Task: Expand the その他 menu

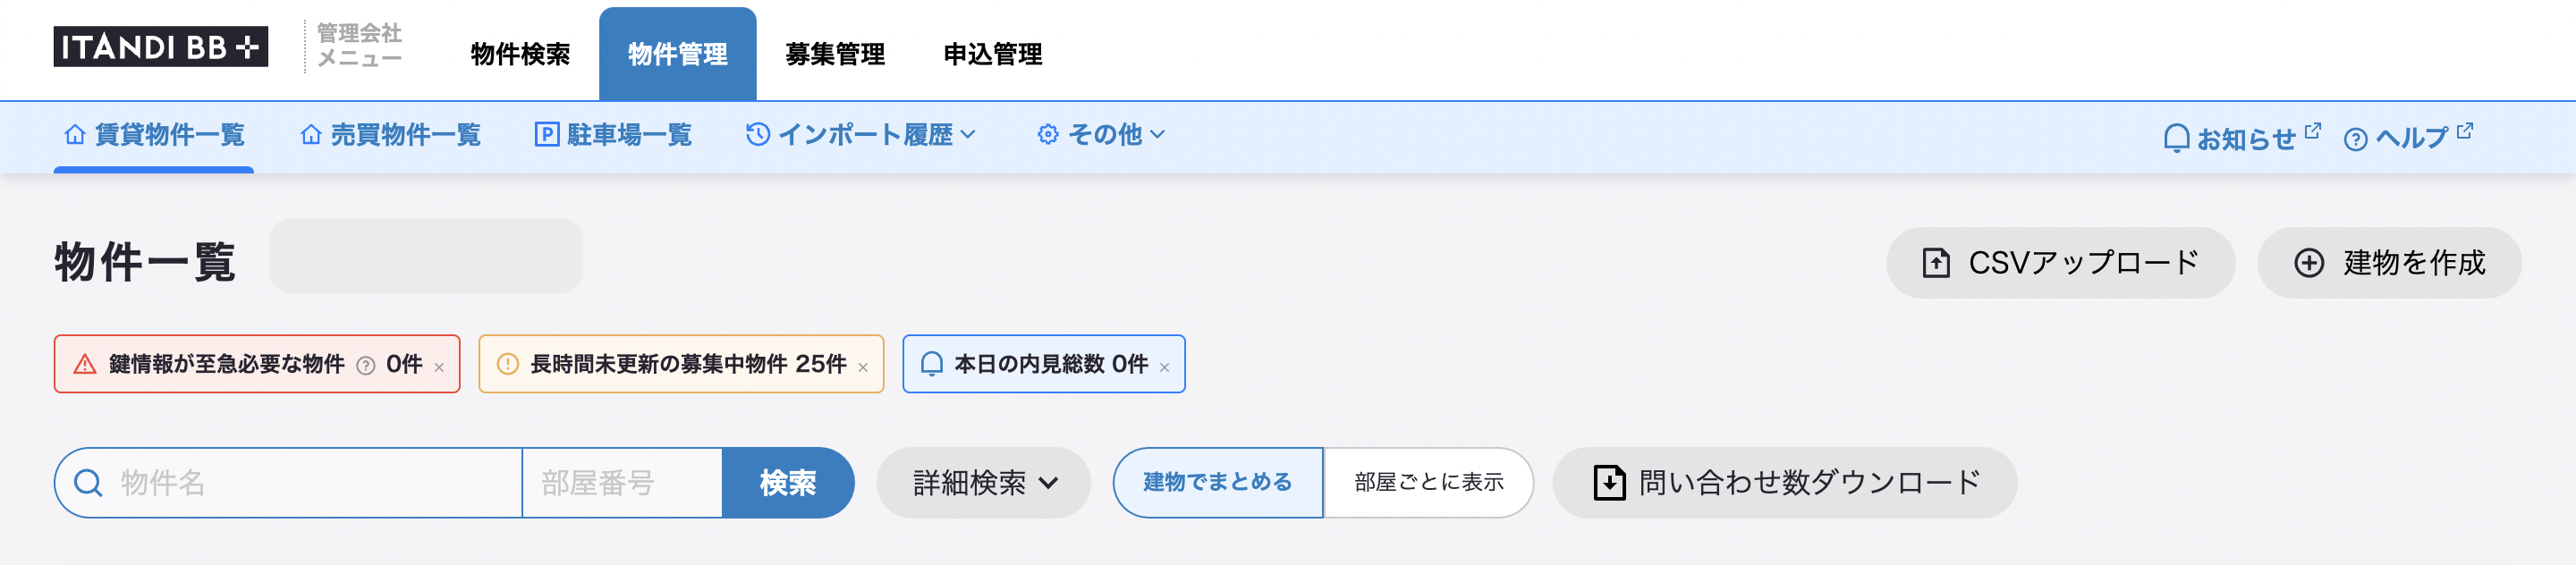Action: coord(1101,135)
